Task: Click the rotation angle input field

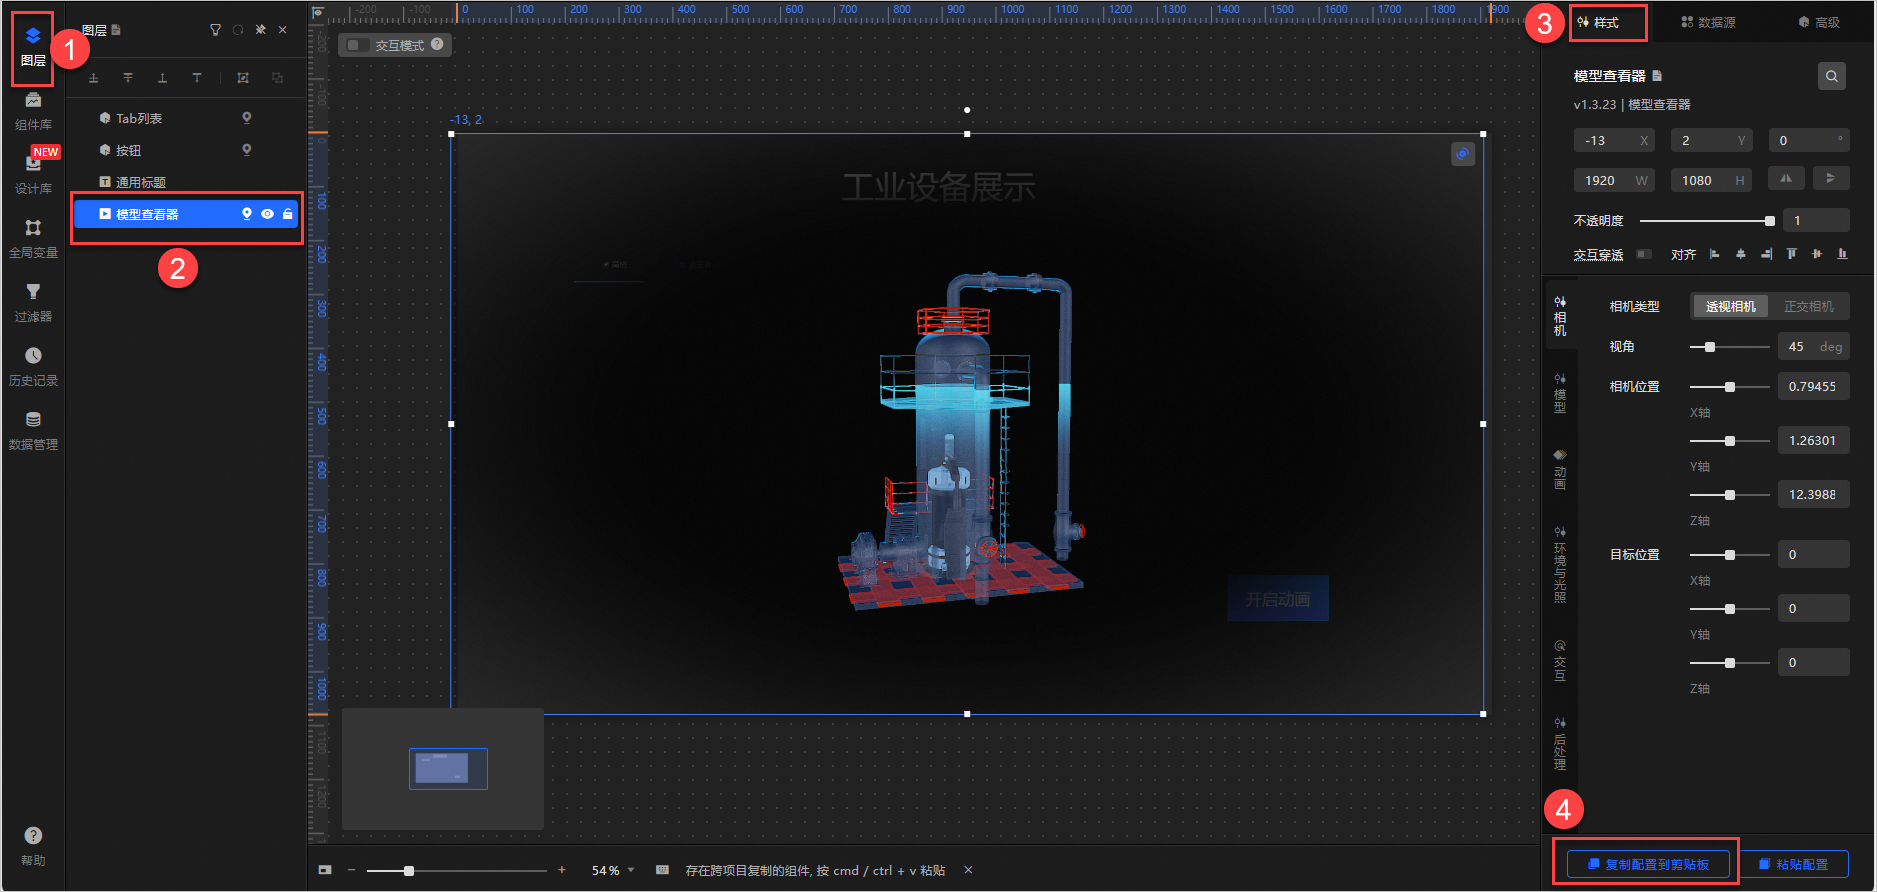Action: [x=1809, y=140]
